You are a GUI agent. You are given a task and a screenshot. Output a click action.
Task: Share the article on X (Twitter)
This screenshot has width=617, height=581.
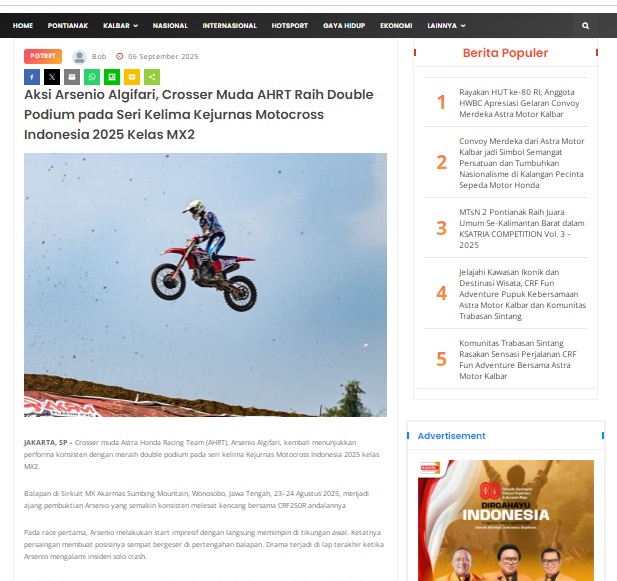coord(52,77)
